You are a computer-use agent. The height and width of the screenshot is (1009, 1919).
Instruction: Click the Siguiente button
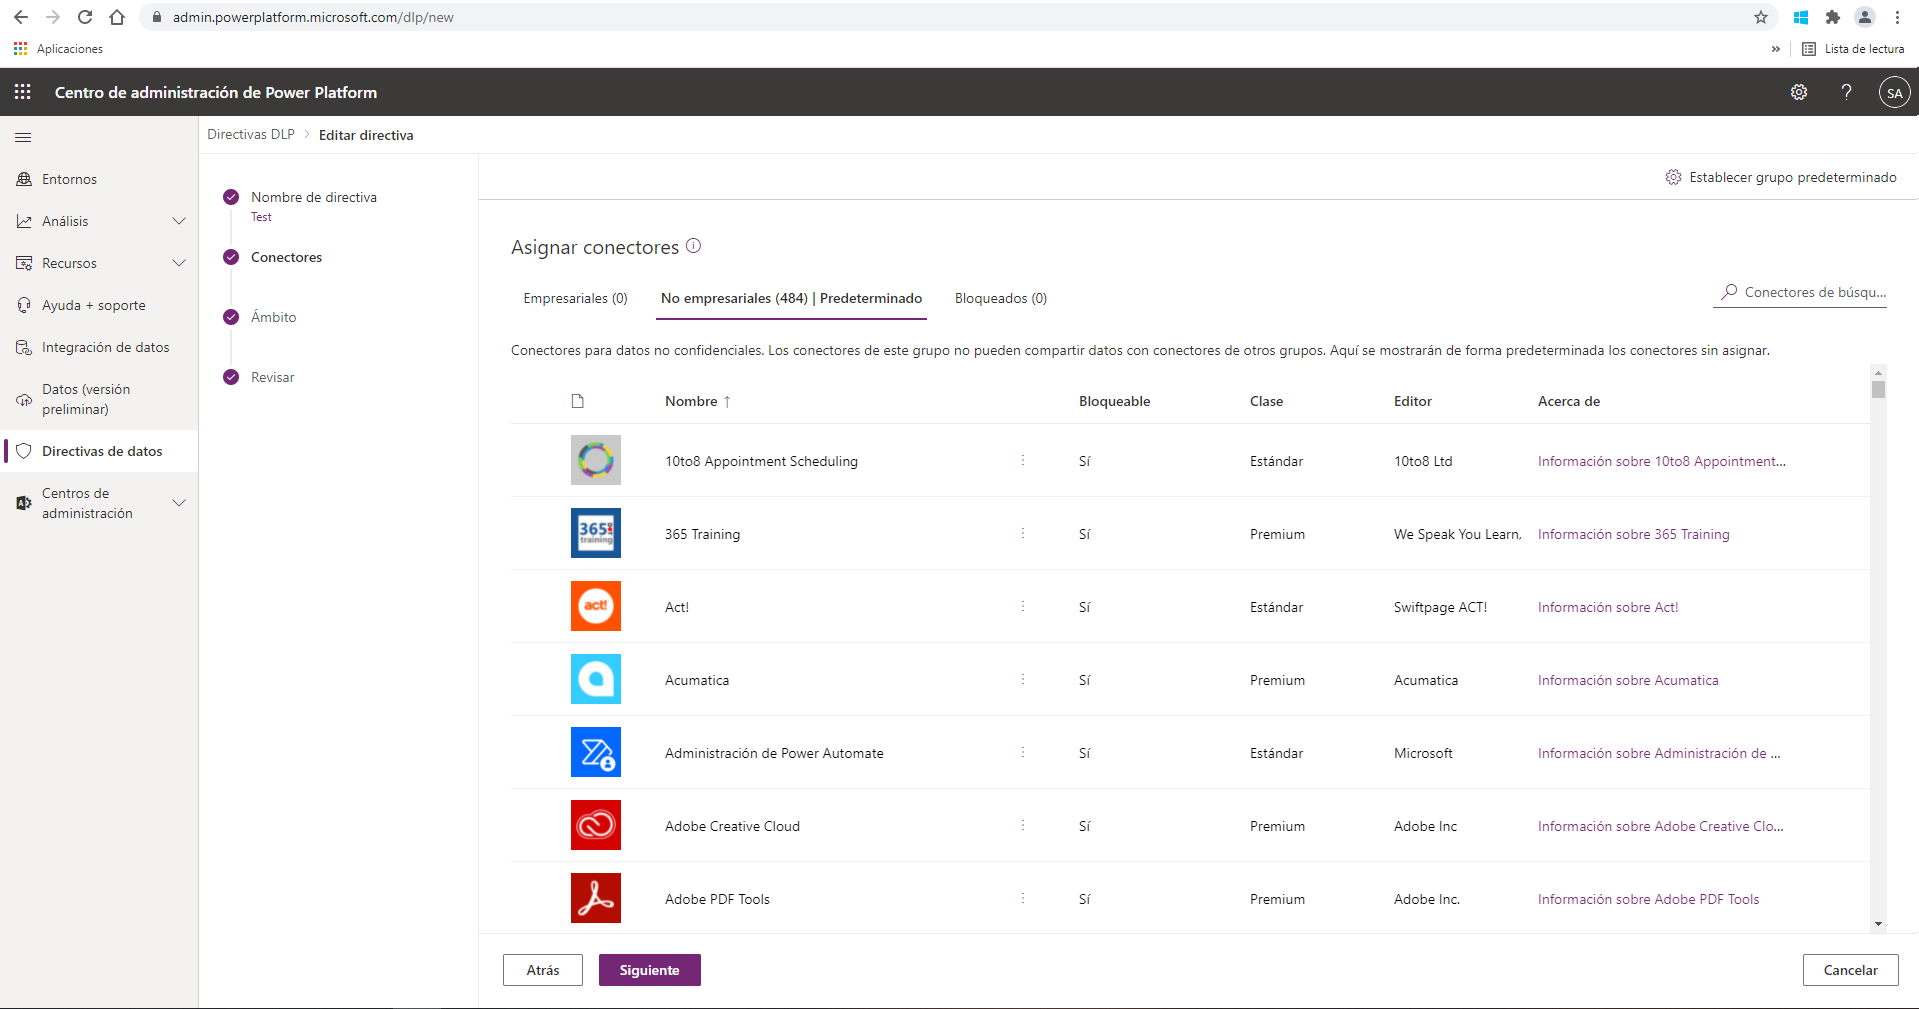click(649, 970)
